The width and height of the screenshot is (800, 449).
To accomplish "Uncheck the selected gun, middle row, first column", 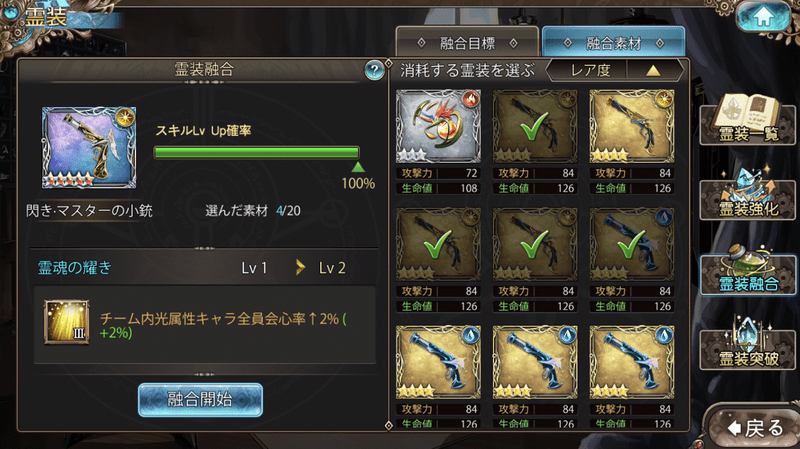I will point(438,244).
